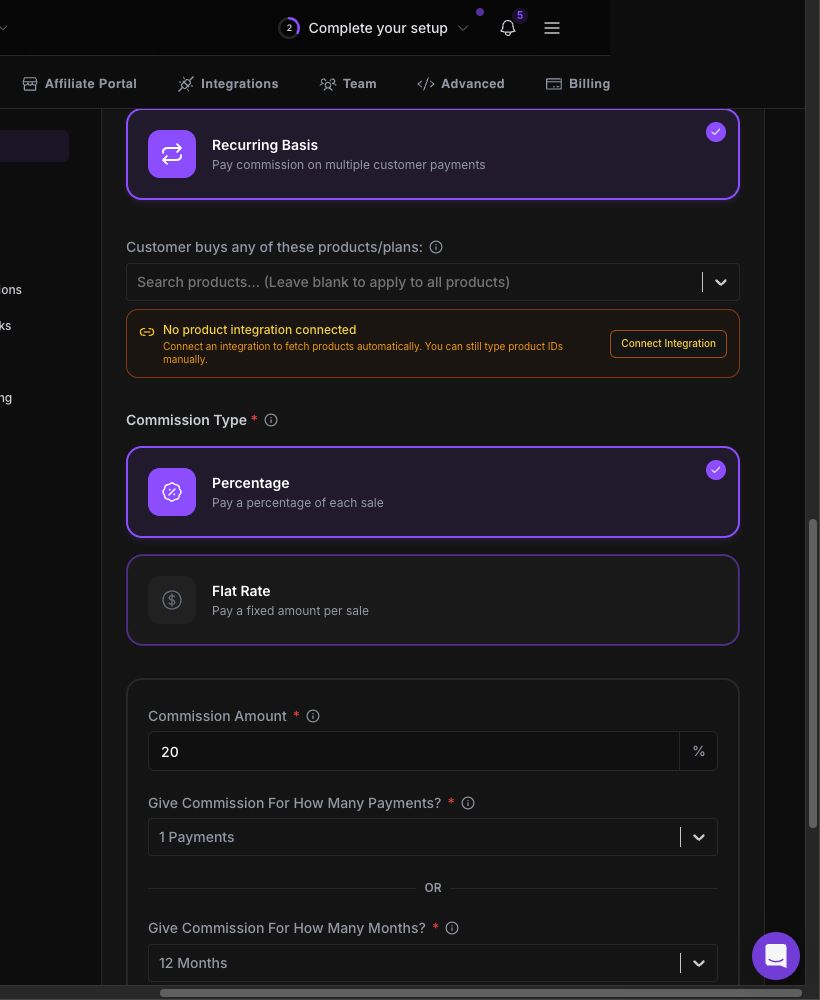Expand the Complete your setup menu
820x1000 pixels.
tap(374, 28)
